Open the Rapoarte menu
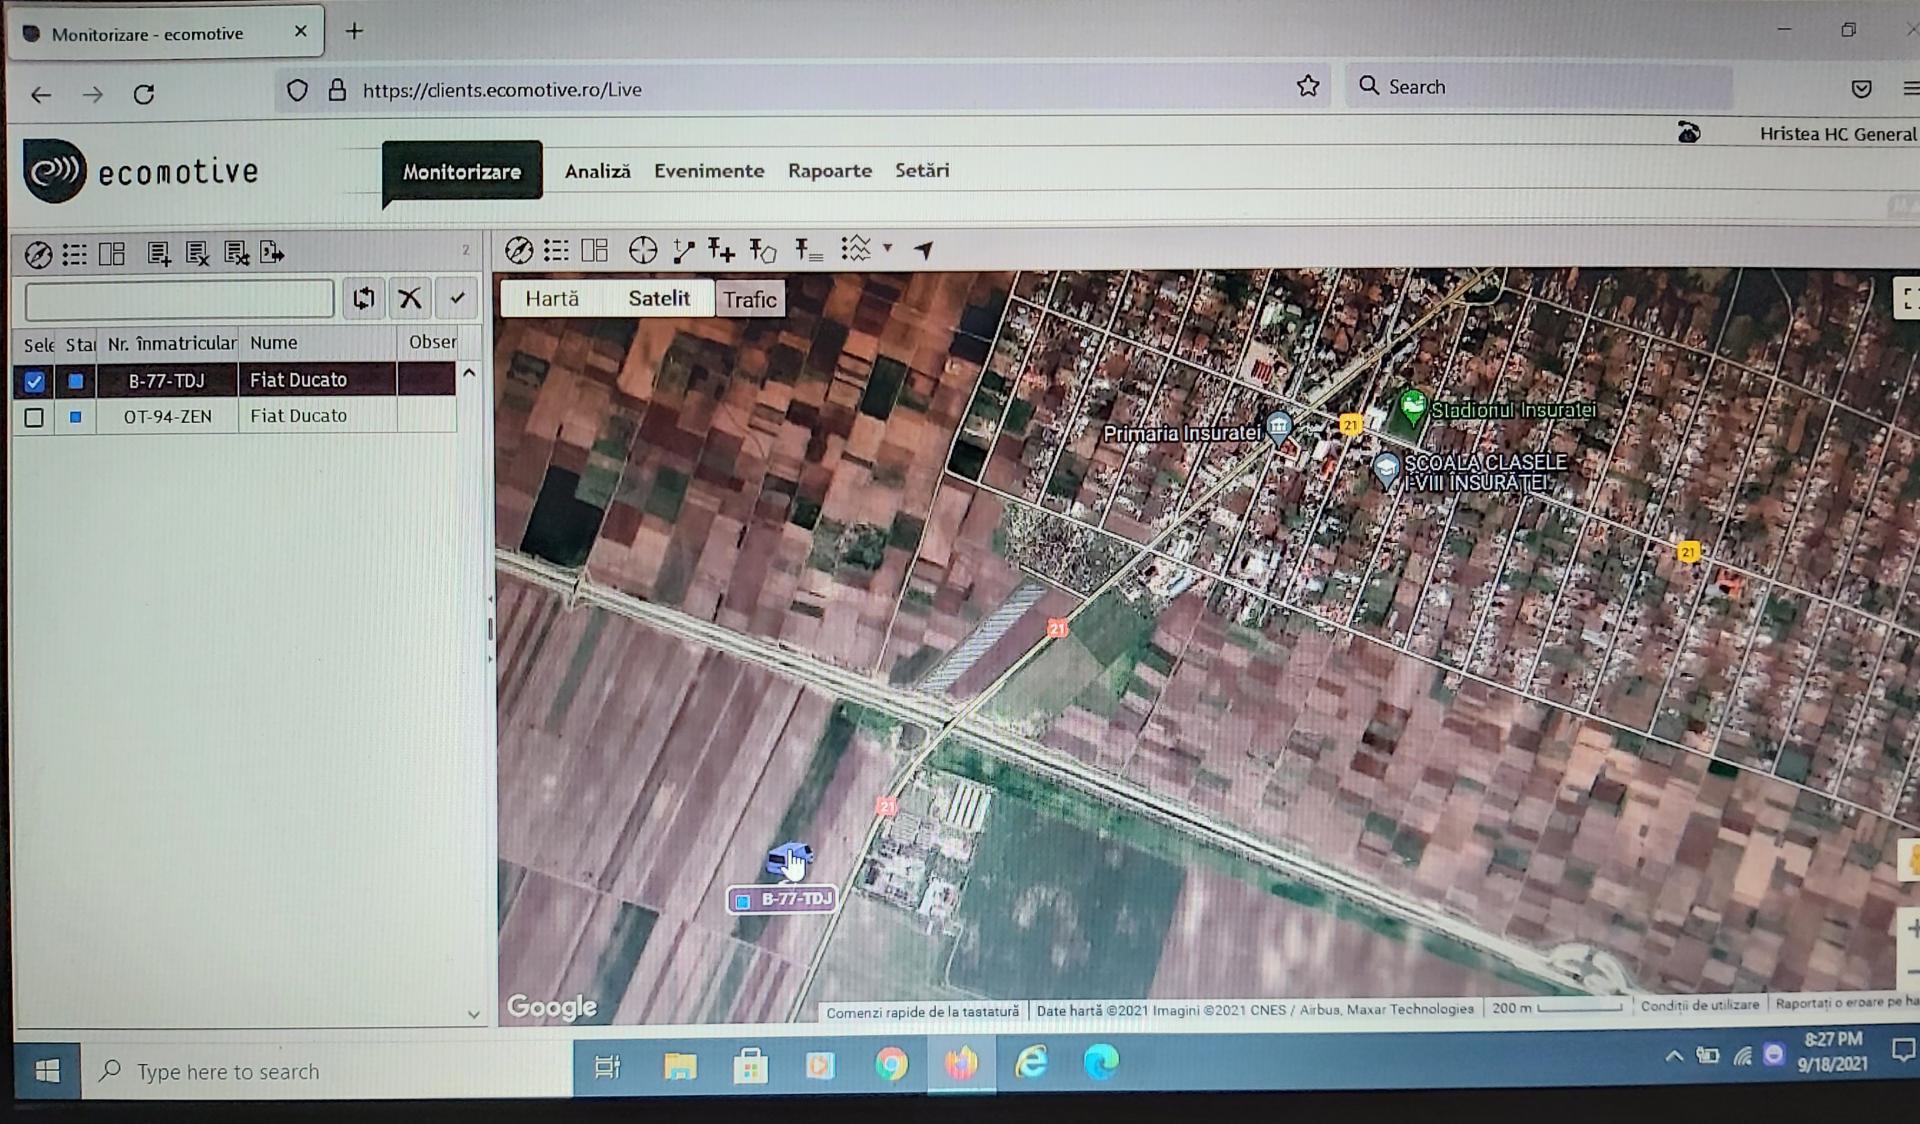Image resolution: width=1920 pixels, height=1124 pixels. pyautogui.click(x=829, y=171)
